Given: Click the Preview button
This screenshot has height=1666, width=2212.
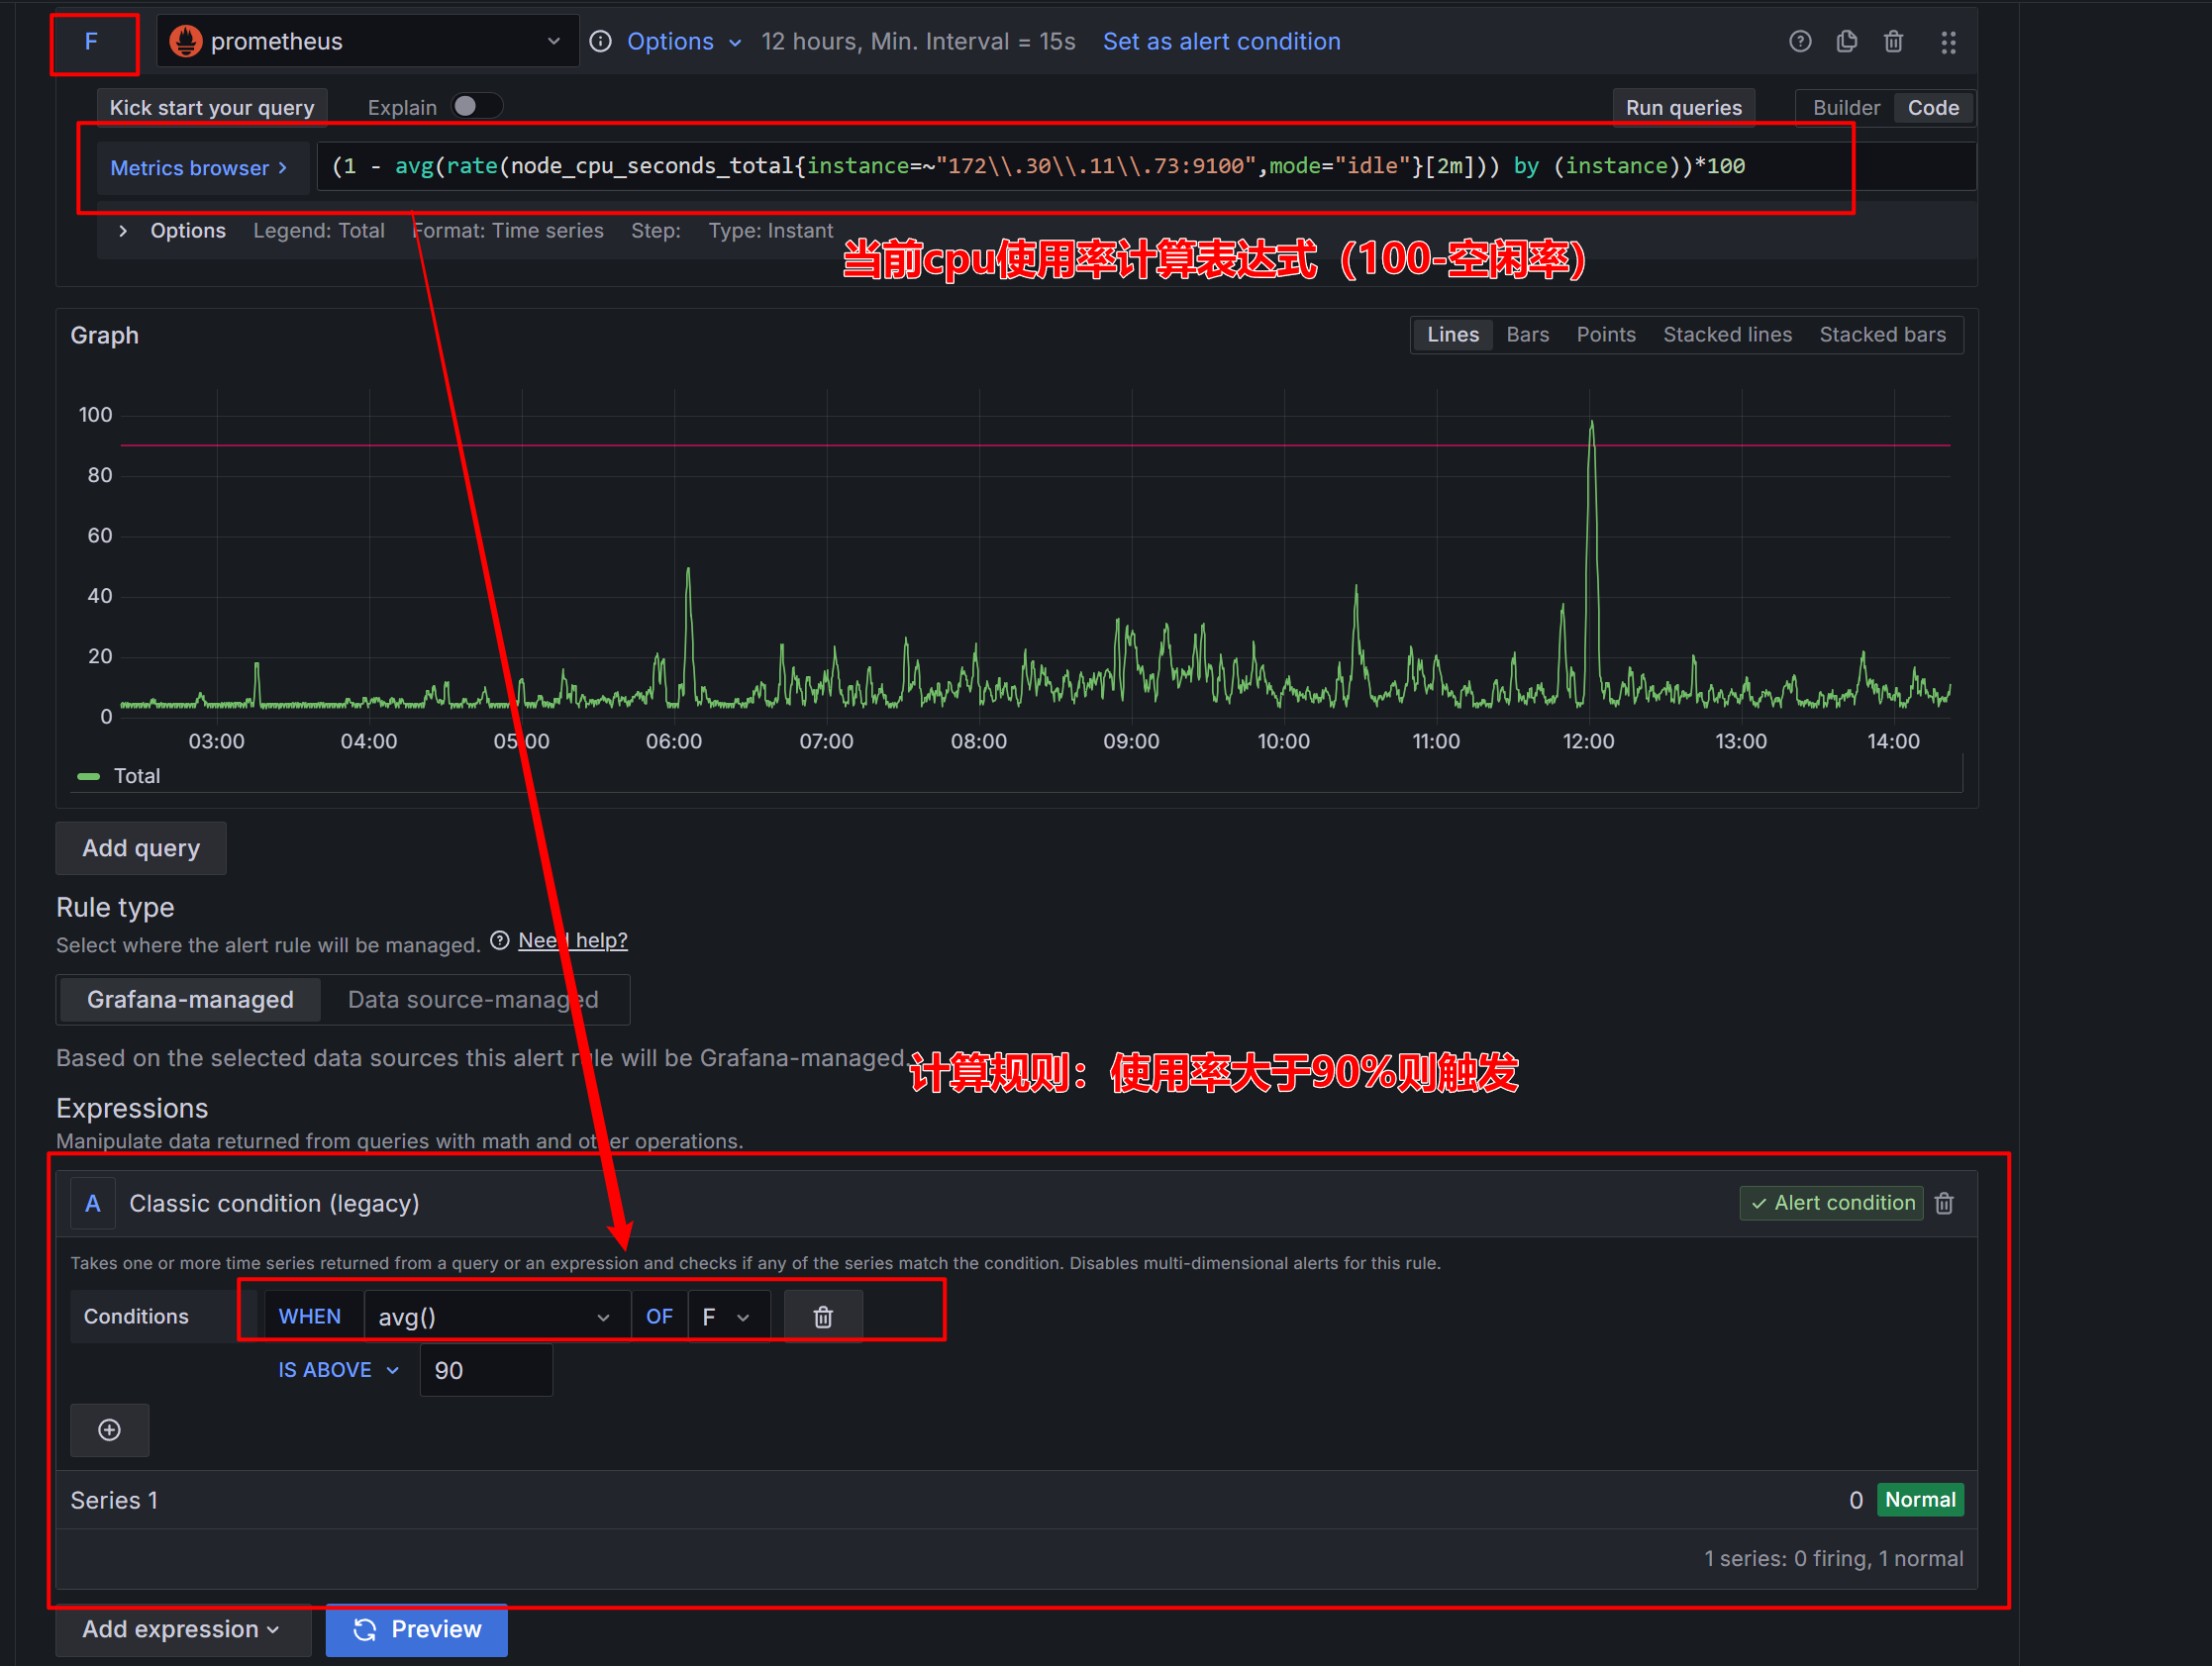Looking at the screenshot, I should point(416,1629).
